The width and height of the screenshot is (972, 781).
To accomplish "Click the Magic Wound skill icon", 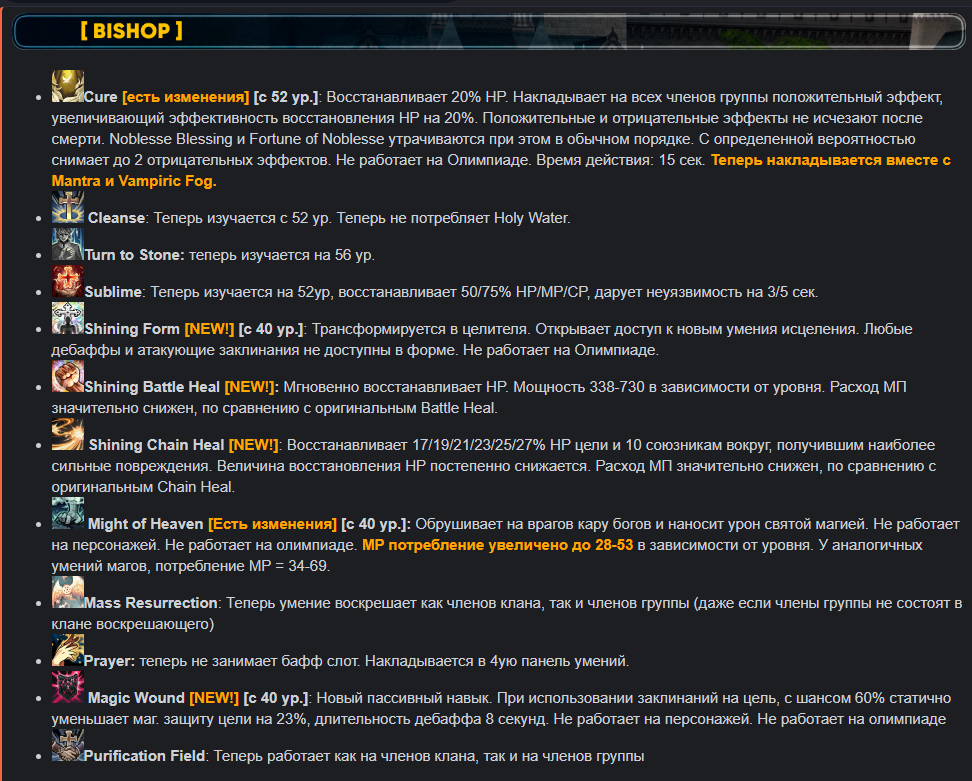I will coord(67,688).
